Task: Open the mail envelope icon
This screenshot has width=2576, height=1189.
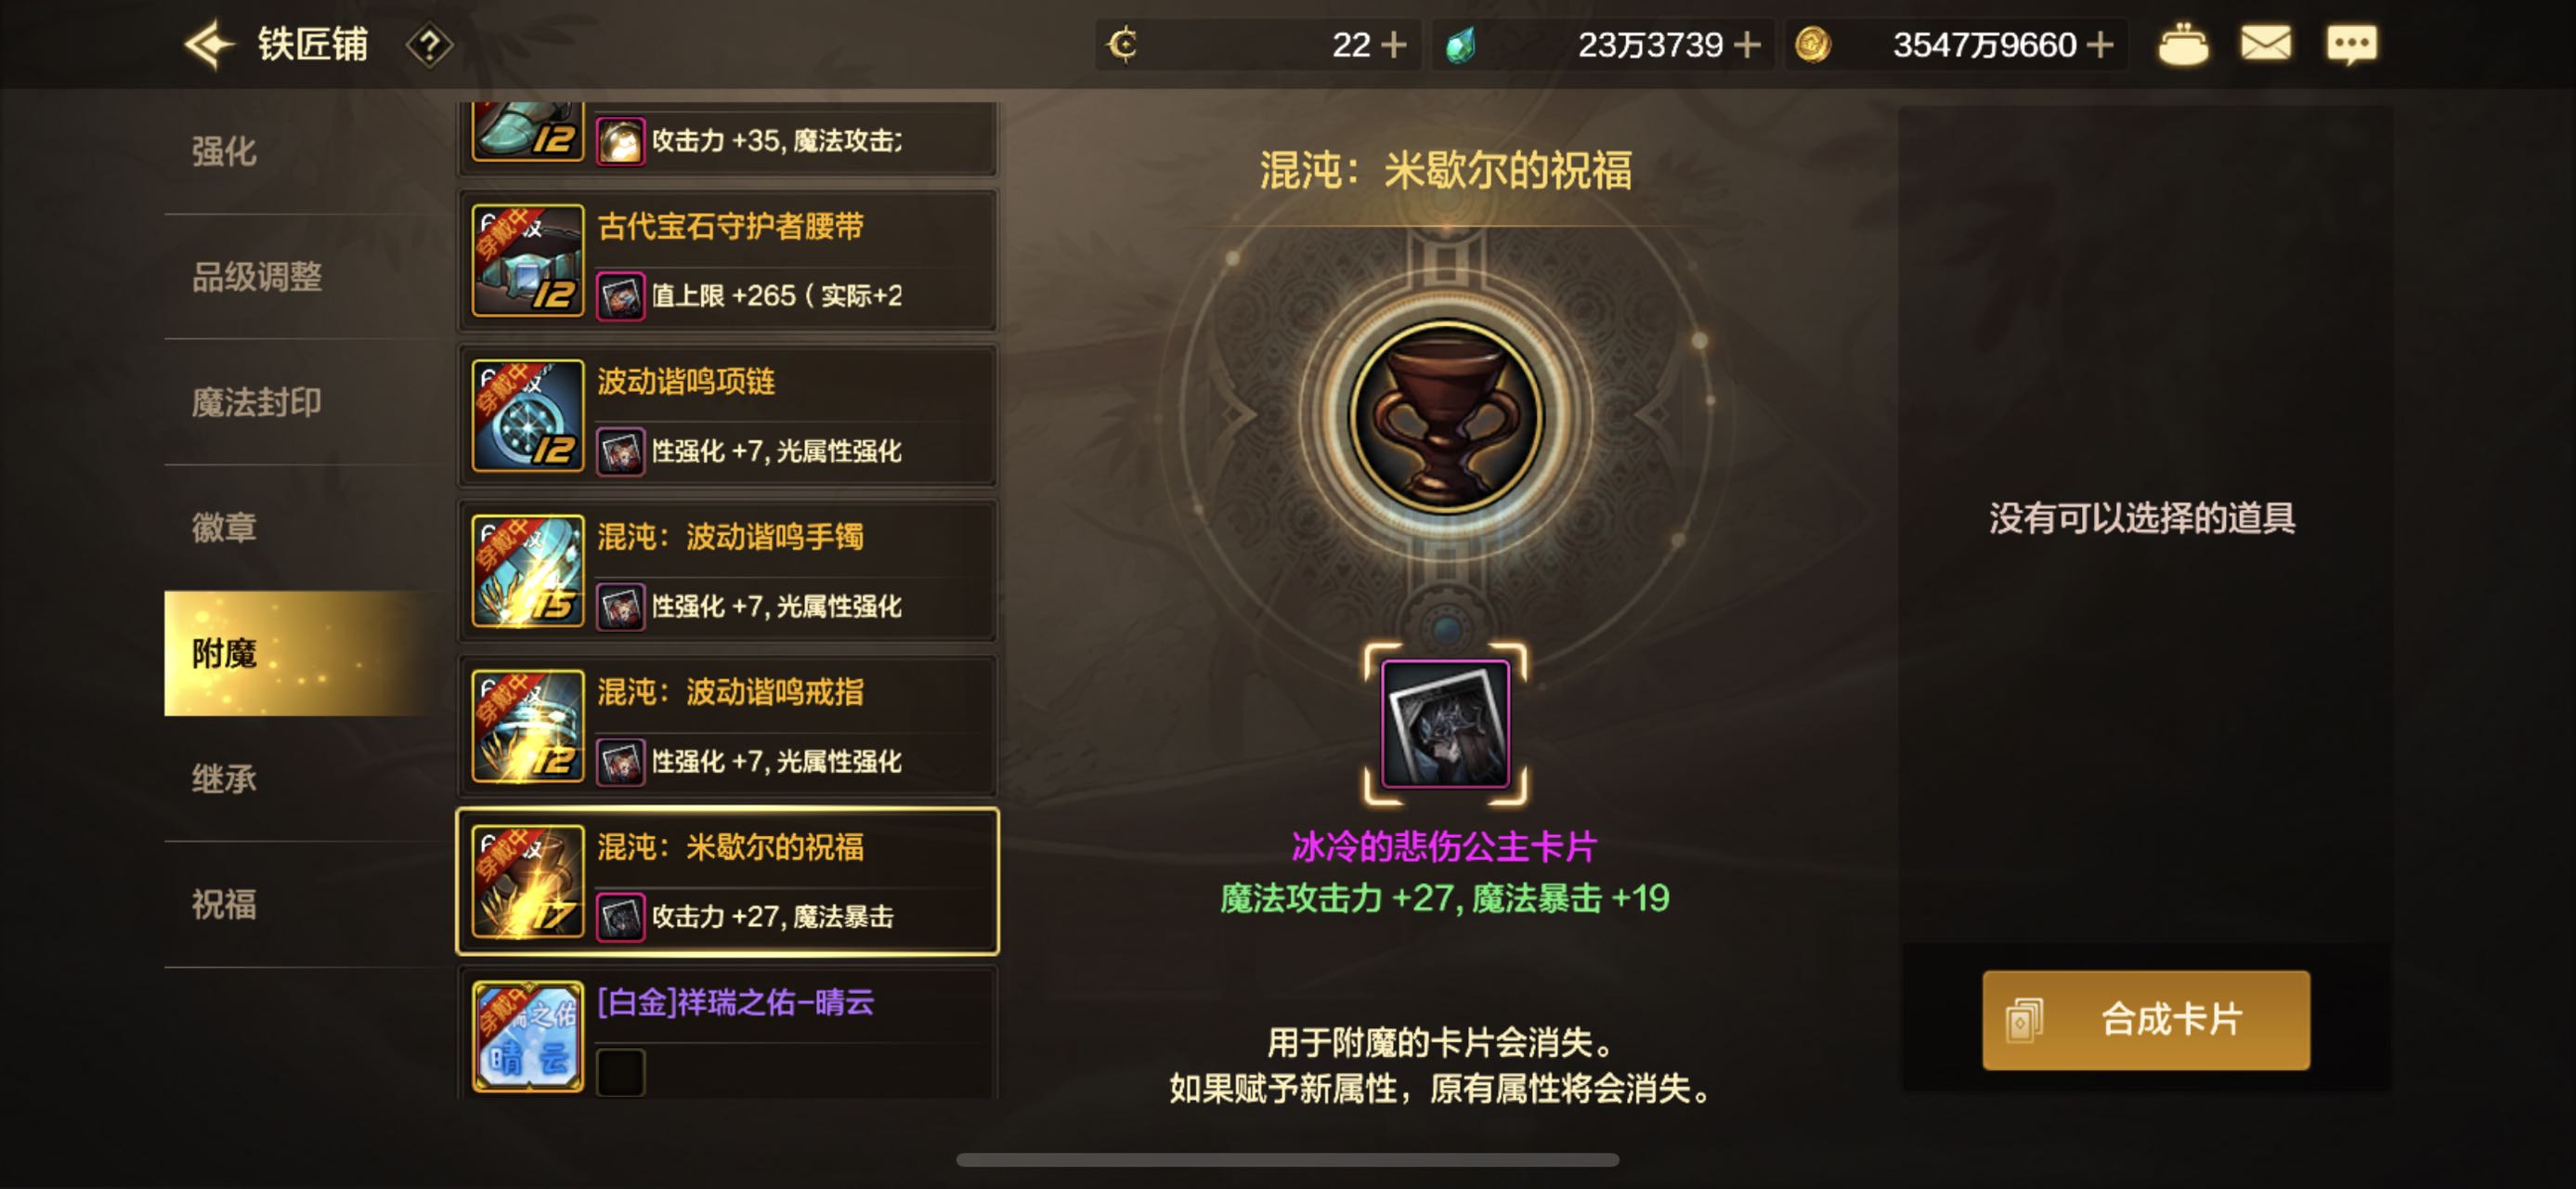Action: click(x=2265, y=44)
